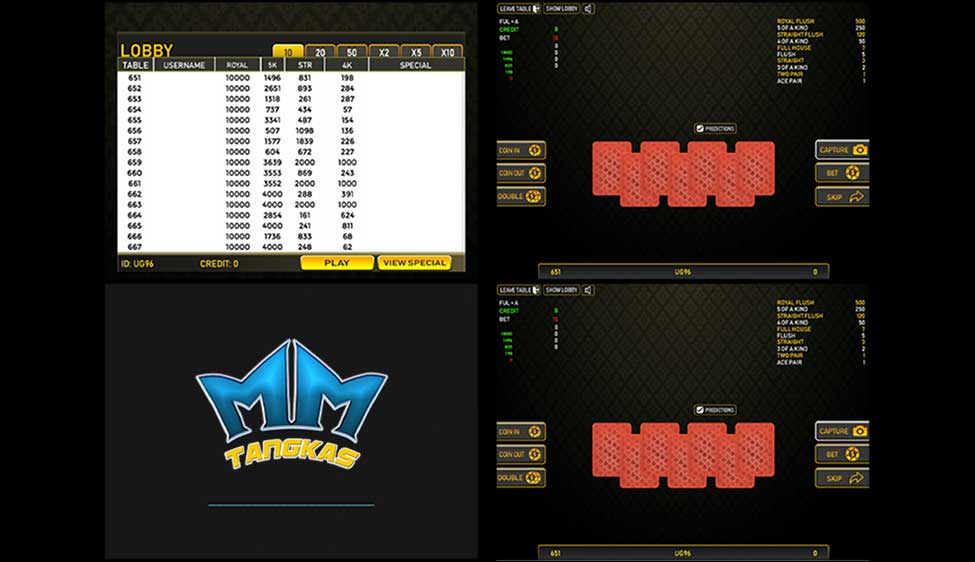Viewport: 975px width, 562px height.
Task: Select table 659 row in the Lobby list
Action: (x=290, y=162)
